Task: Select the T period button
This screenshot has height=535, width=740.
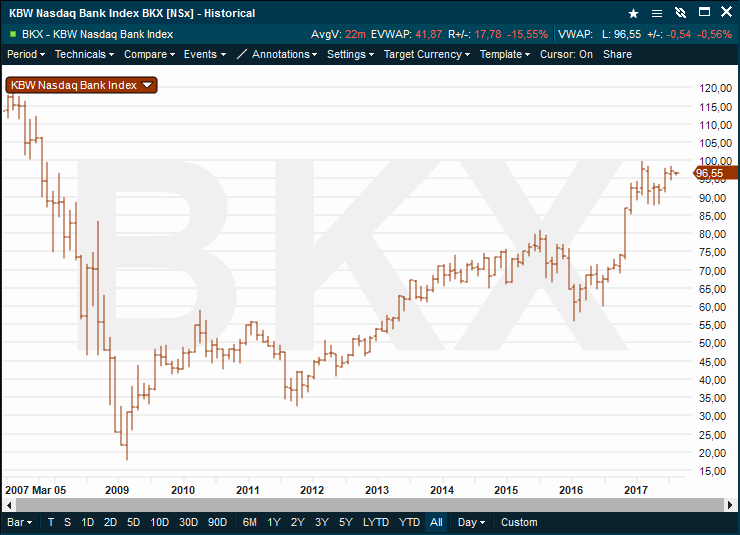Action: (x=51, y=522)
